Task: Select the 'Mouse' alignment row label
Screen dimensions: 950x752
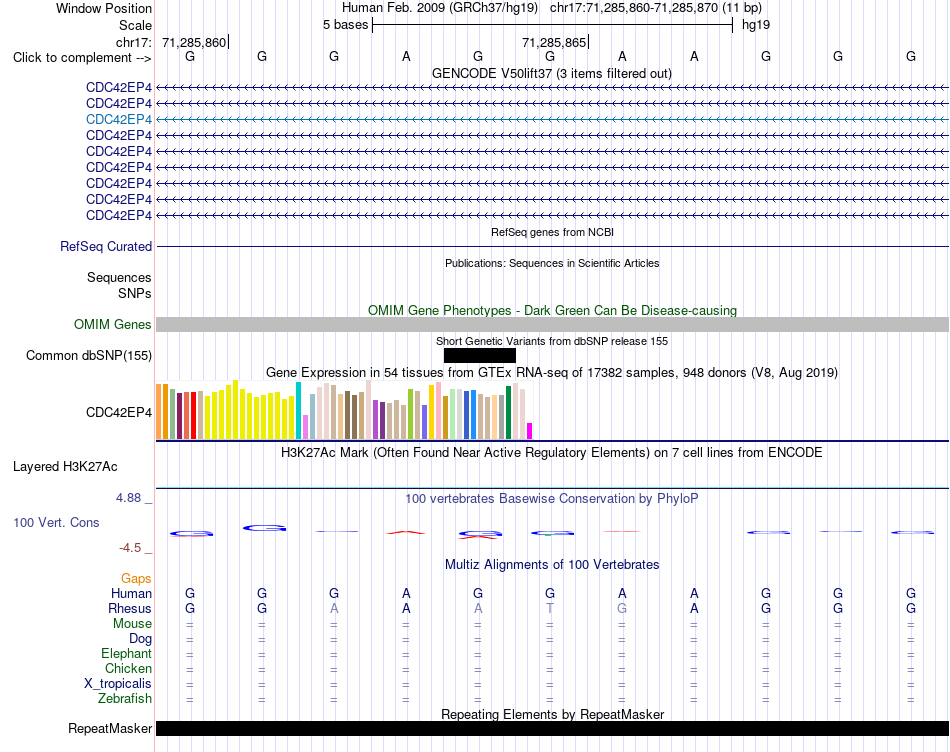Action: tap(132, 624)
